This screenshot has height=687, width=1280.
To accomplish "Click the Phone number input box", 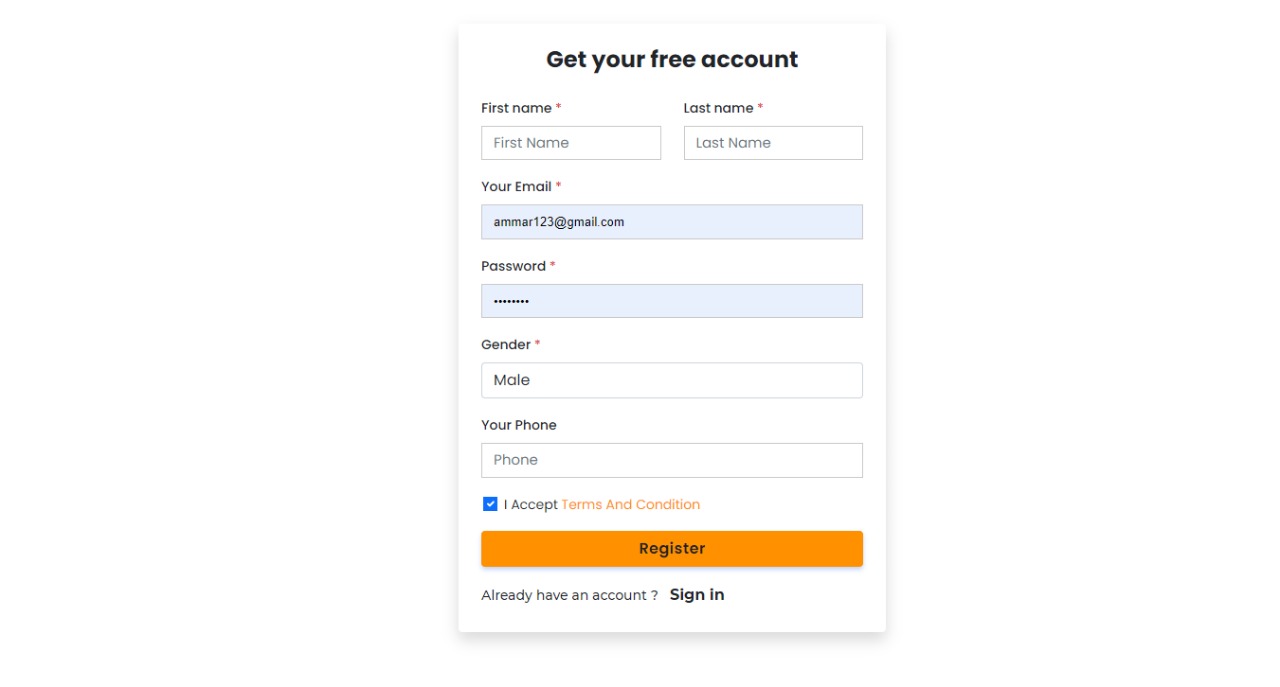I will (671, 460).
